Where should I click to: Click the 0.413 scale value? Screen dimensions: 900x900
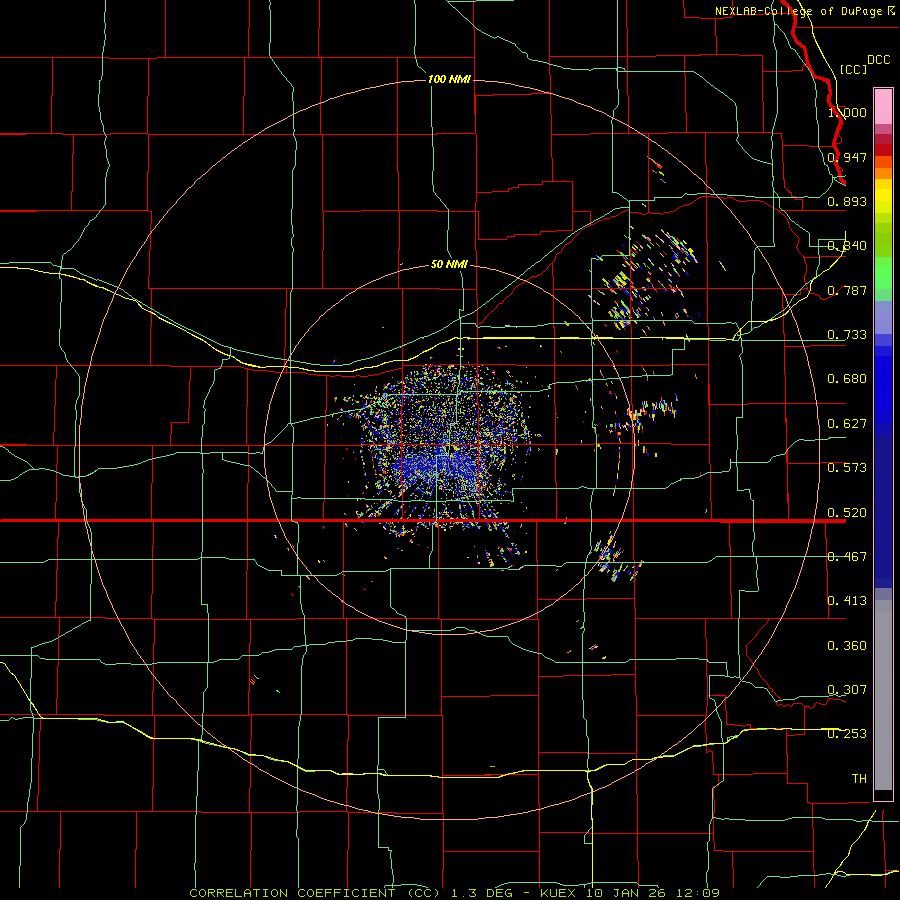(x=847, y=601)
